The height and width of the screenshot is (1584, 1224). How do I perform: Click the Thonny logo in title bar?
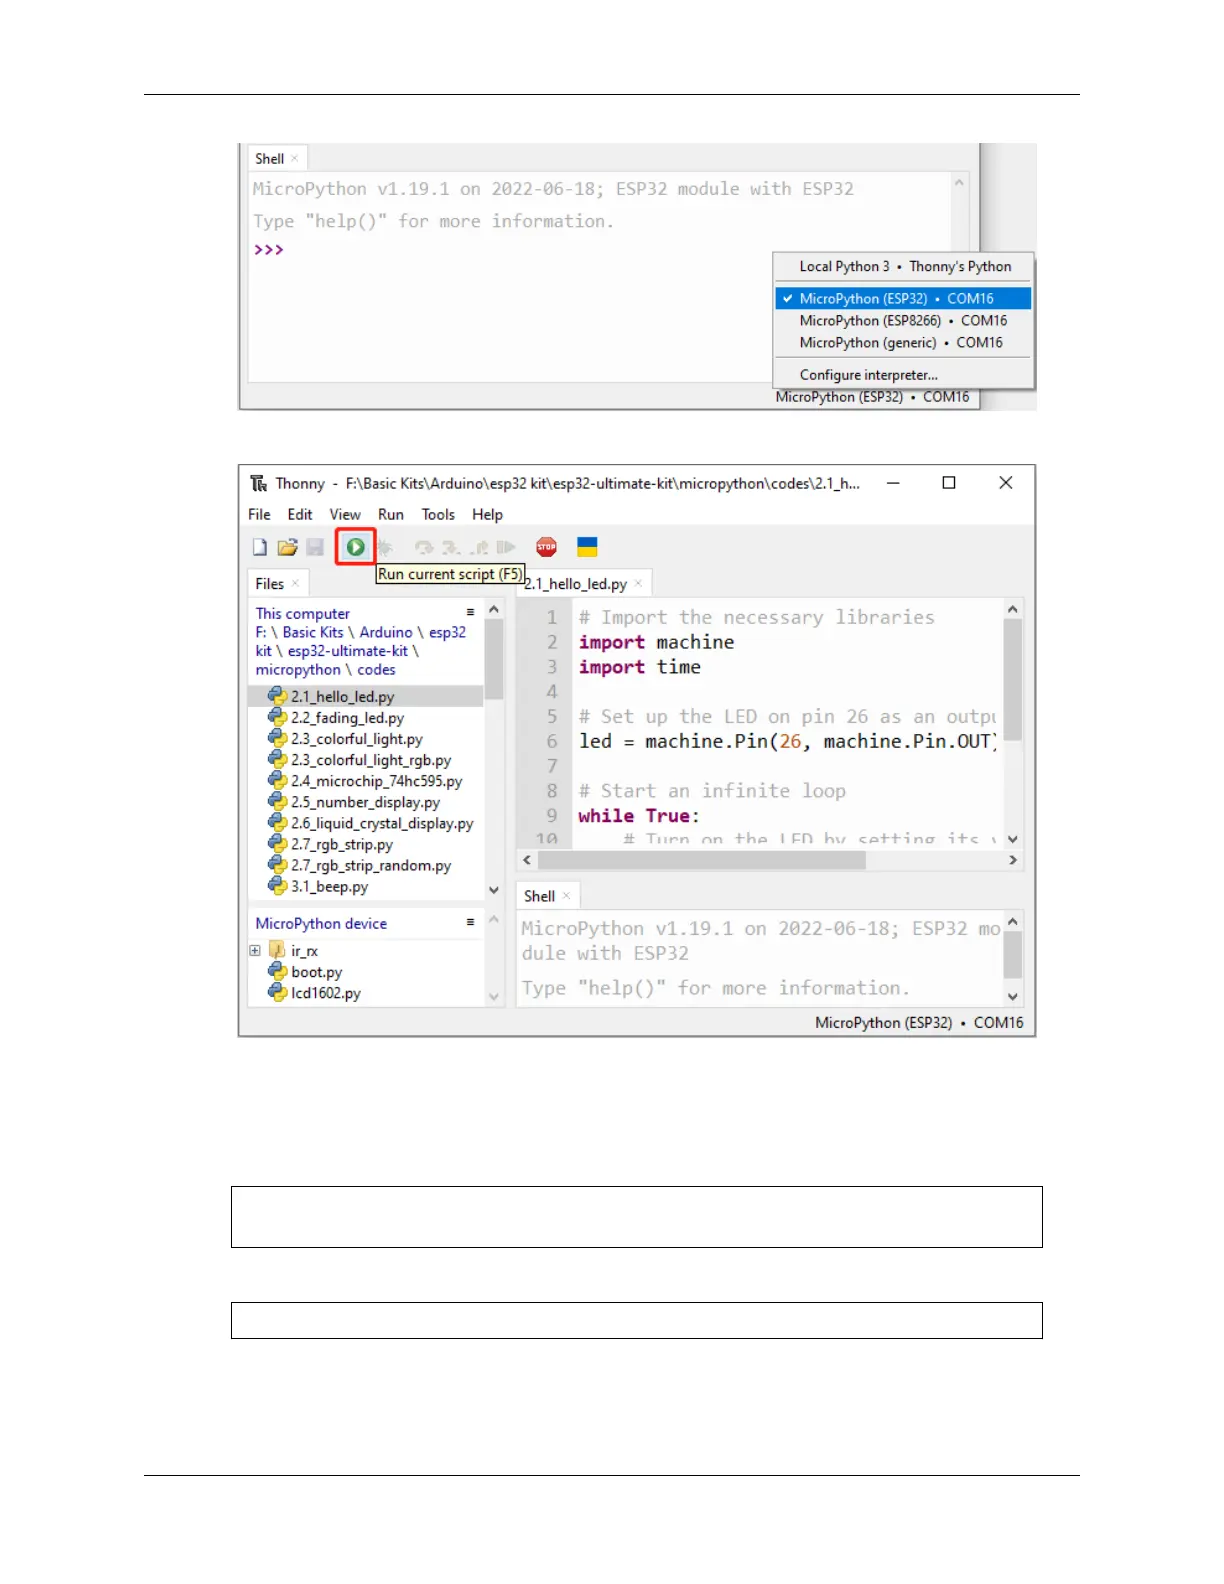pos(259,483)
